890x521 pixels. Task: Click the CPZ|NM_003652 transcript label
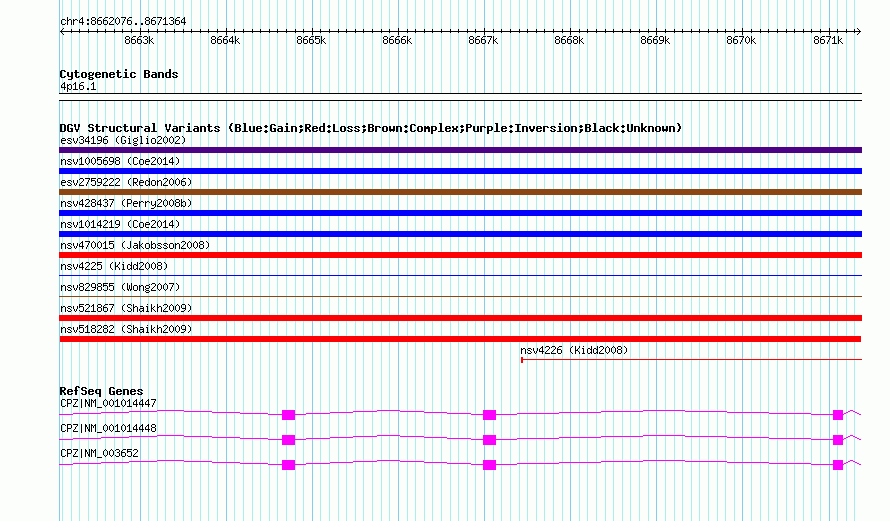click(x=99, y=453)
